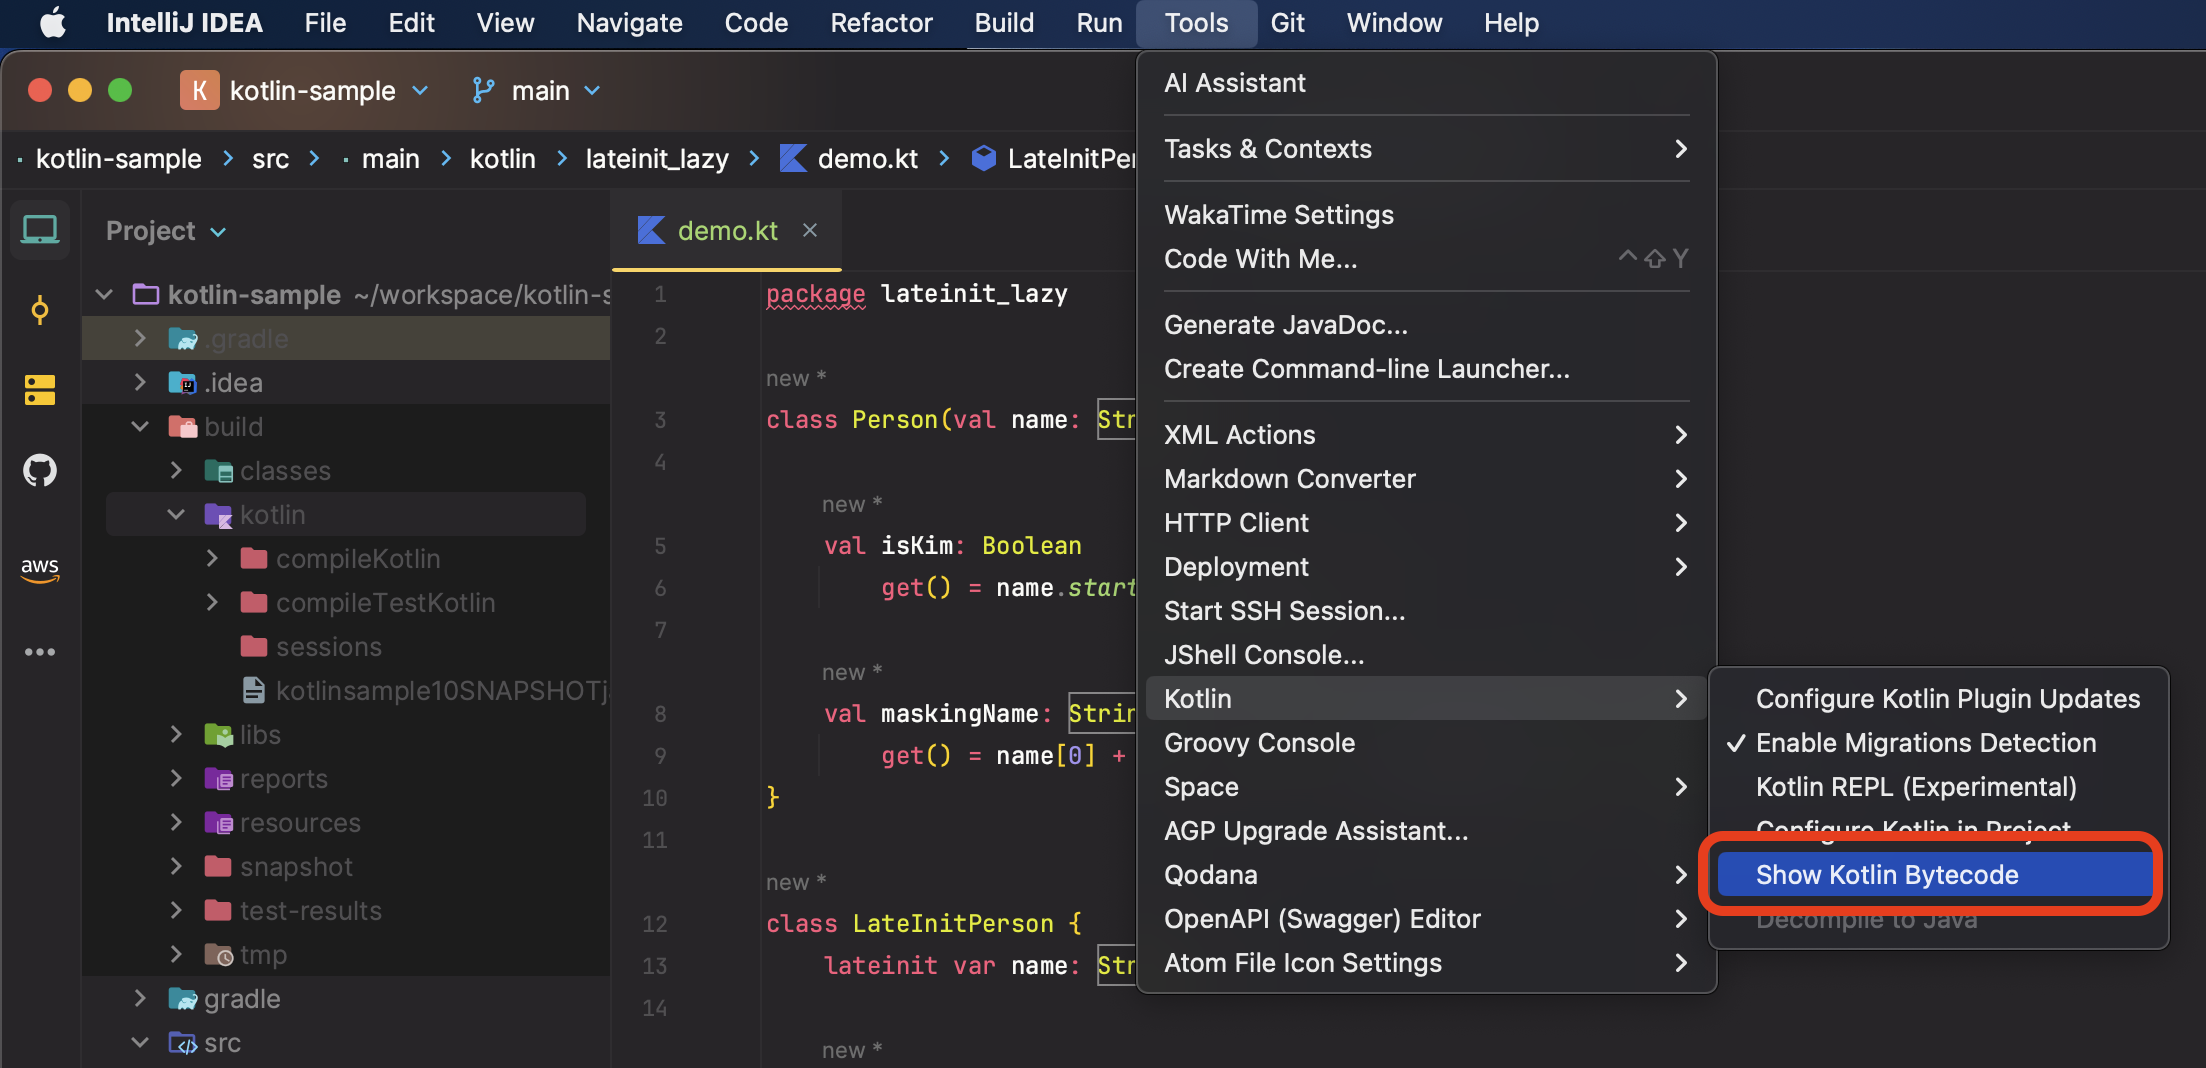The height and width of the screenshot is (1068, 2206).
Task: Select AGP Upgrade Assistant...
Action: [1426, 831]
